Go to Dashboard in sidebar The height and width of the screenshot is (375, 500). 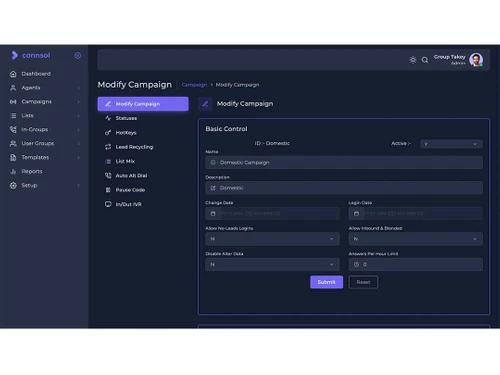click(36, 74)
